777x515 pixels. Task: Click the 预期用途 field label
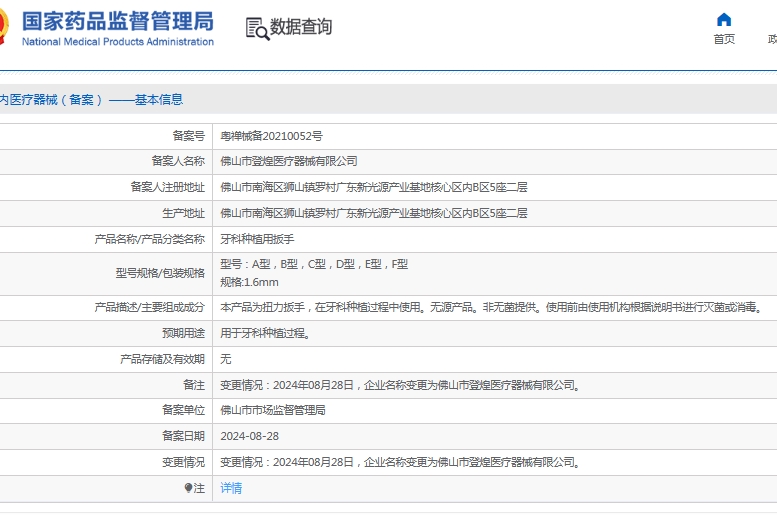(183, 333)
